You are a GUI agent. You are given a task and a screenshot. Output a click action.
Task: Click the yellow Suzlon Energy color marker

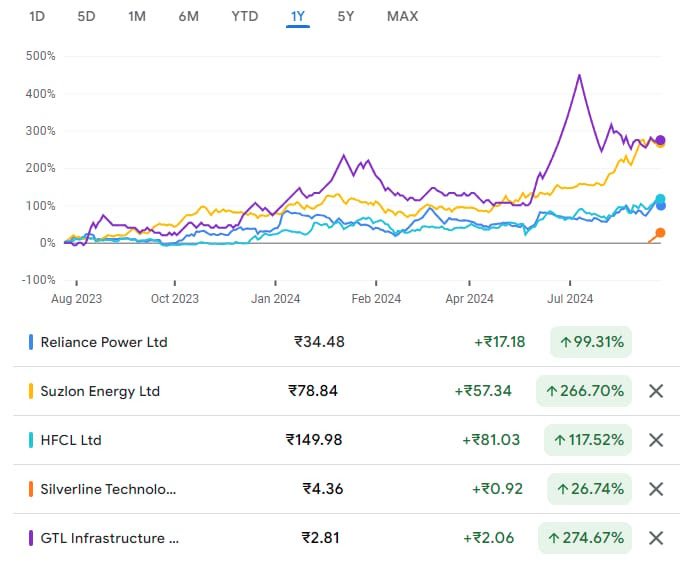(x=31, y=391)
